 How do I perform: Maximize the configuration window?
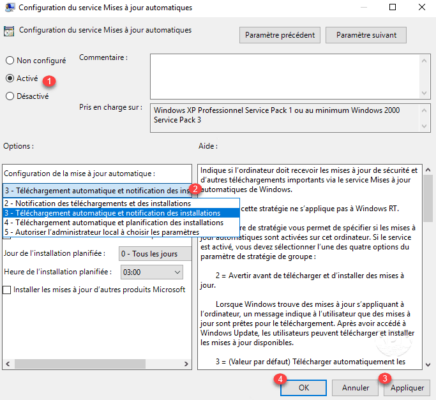click(393, 7)
